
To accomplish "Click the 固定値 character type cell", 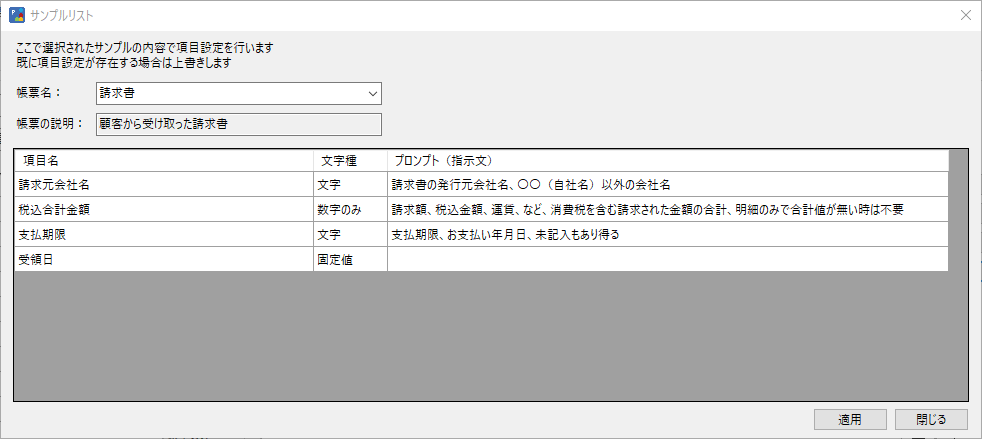I will pyautogui.click(x=350, y=260).
